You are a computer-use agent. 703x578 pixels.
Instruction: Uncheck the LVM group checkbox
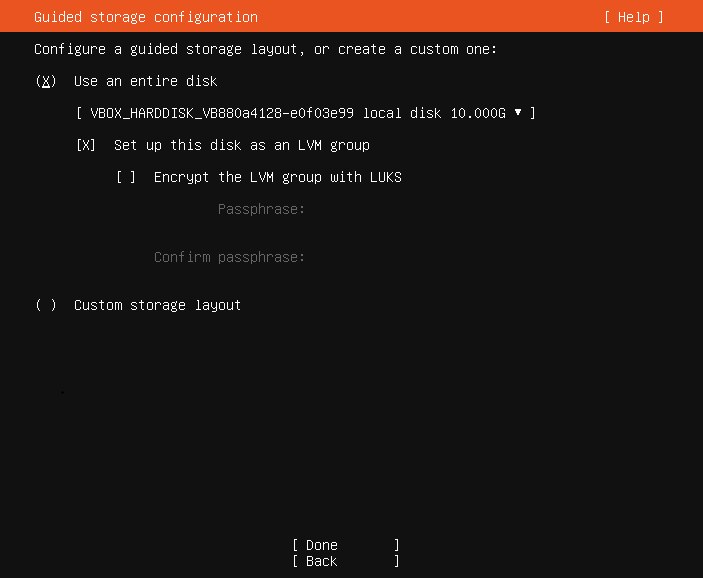[86, 145]
